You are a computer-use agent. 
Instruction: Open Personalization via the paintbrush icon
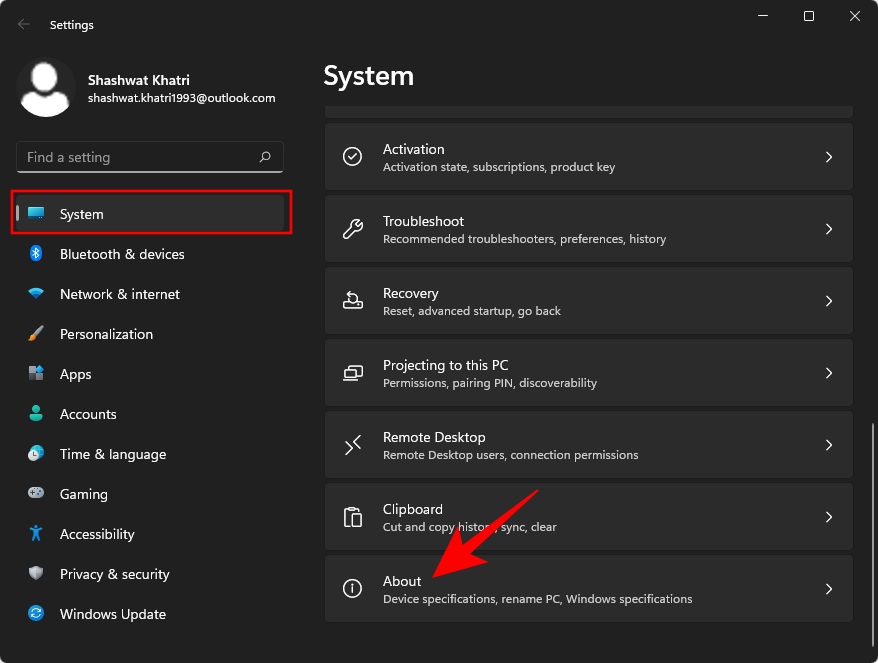pos(35,334)
